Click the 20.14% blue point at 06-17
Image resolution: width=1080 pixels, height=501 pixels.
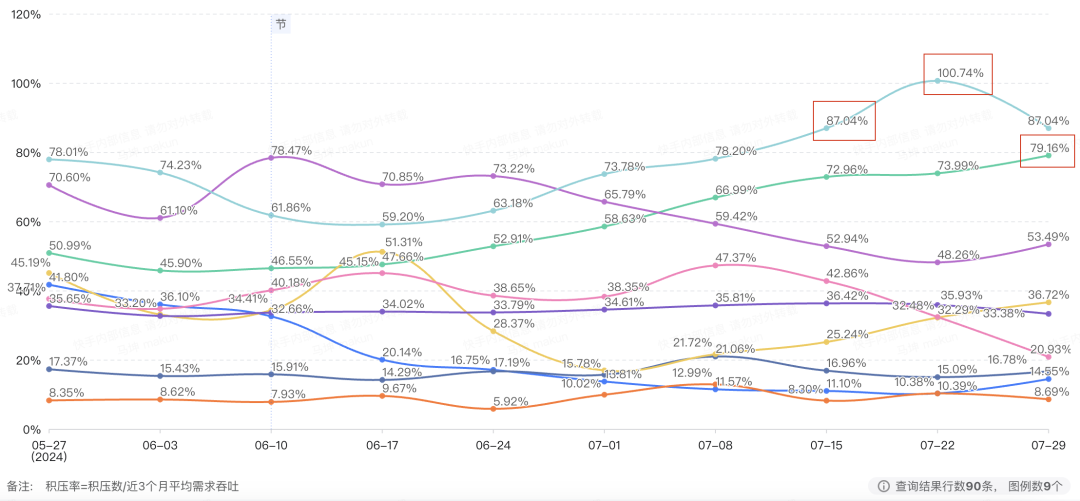pos(382,360)
